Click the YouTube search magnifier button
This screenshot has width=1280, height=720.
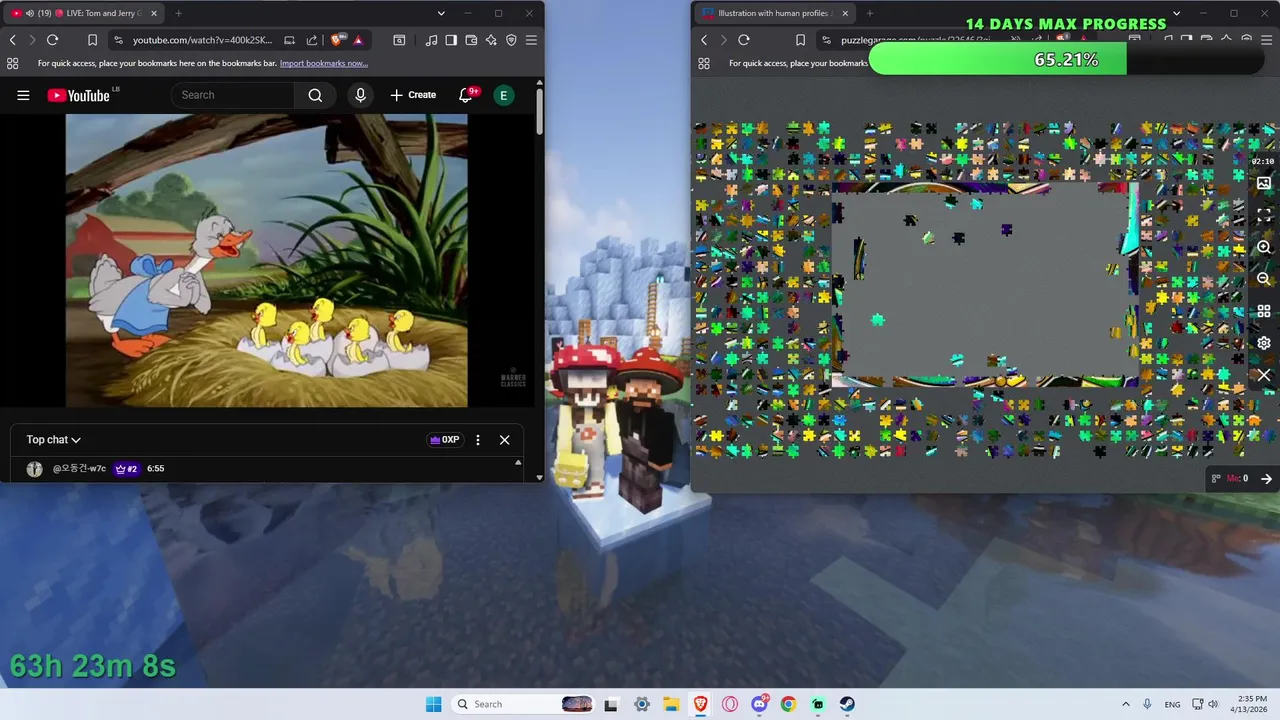point(315,95)
